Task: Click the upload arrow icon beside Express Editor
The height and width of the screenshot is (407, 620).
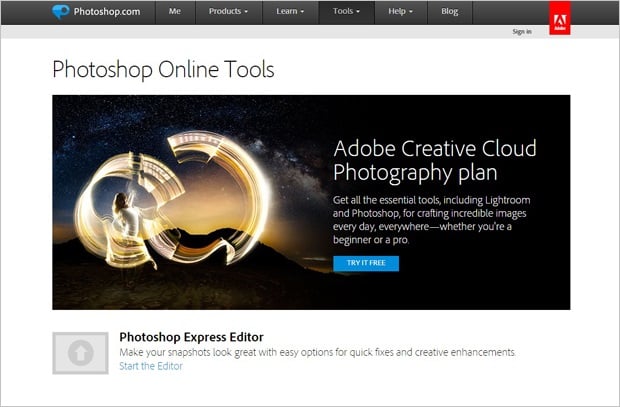Action: tap(80, 353)
